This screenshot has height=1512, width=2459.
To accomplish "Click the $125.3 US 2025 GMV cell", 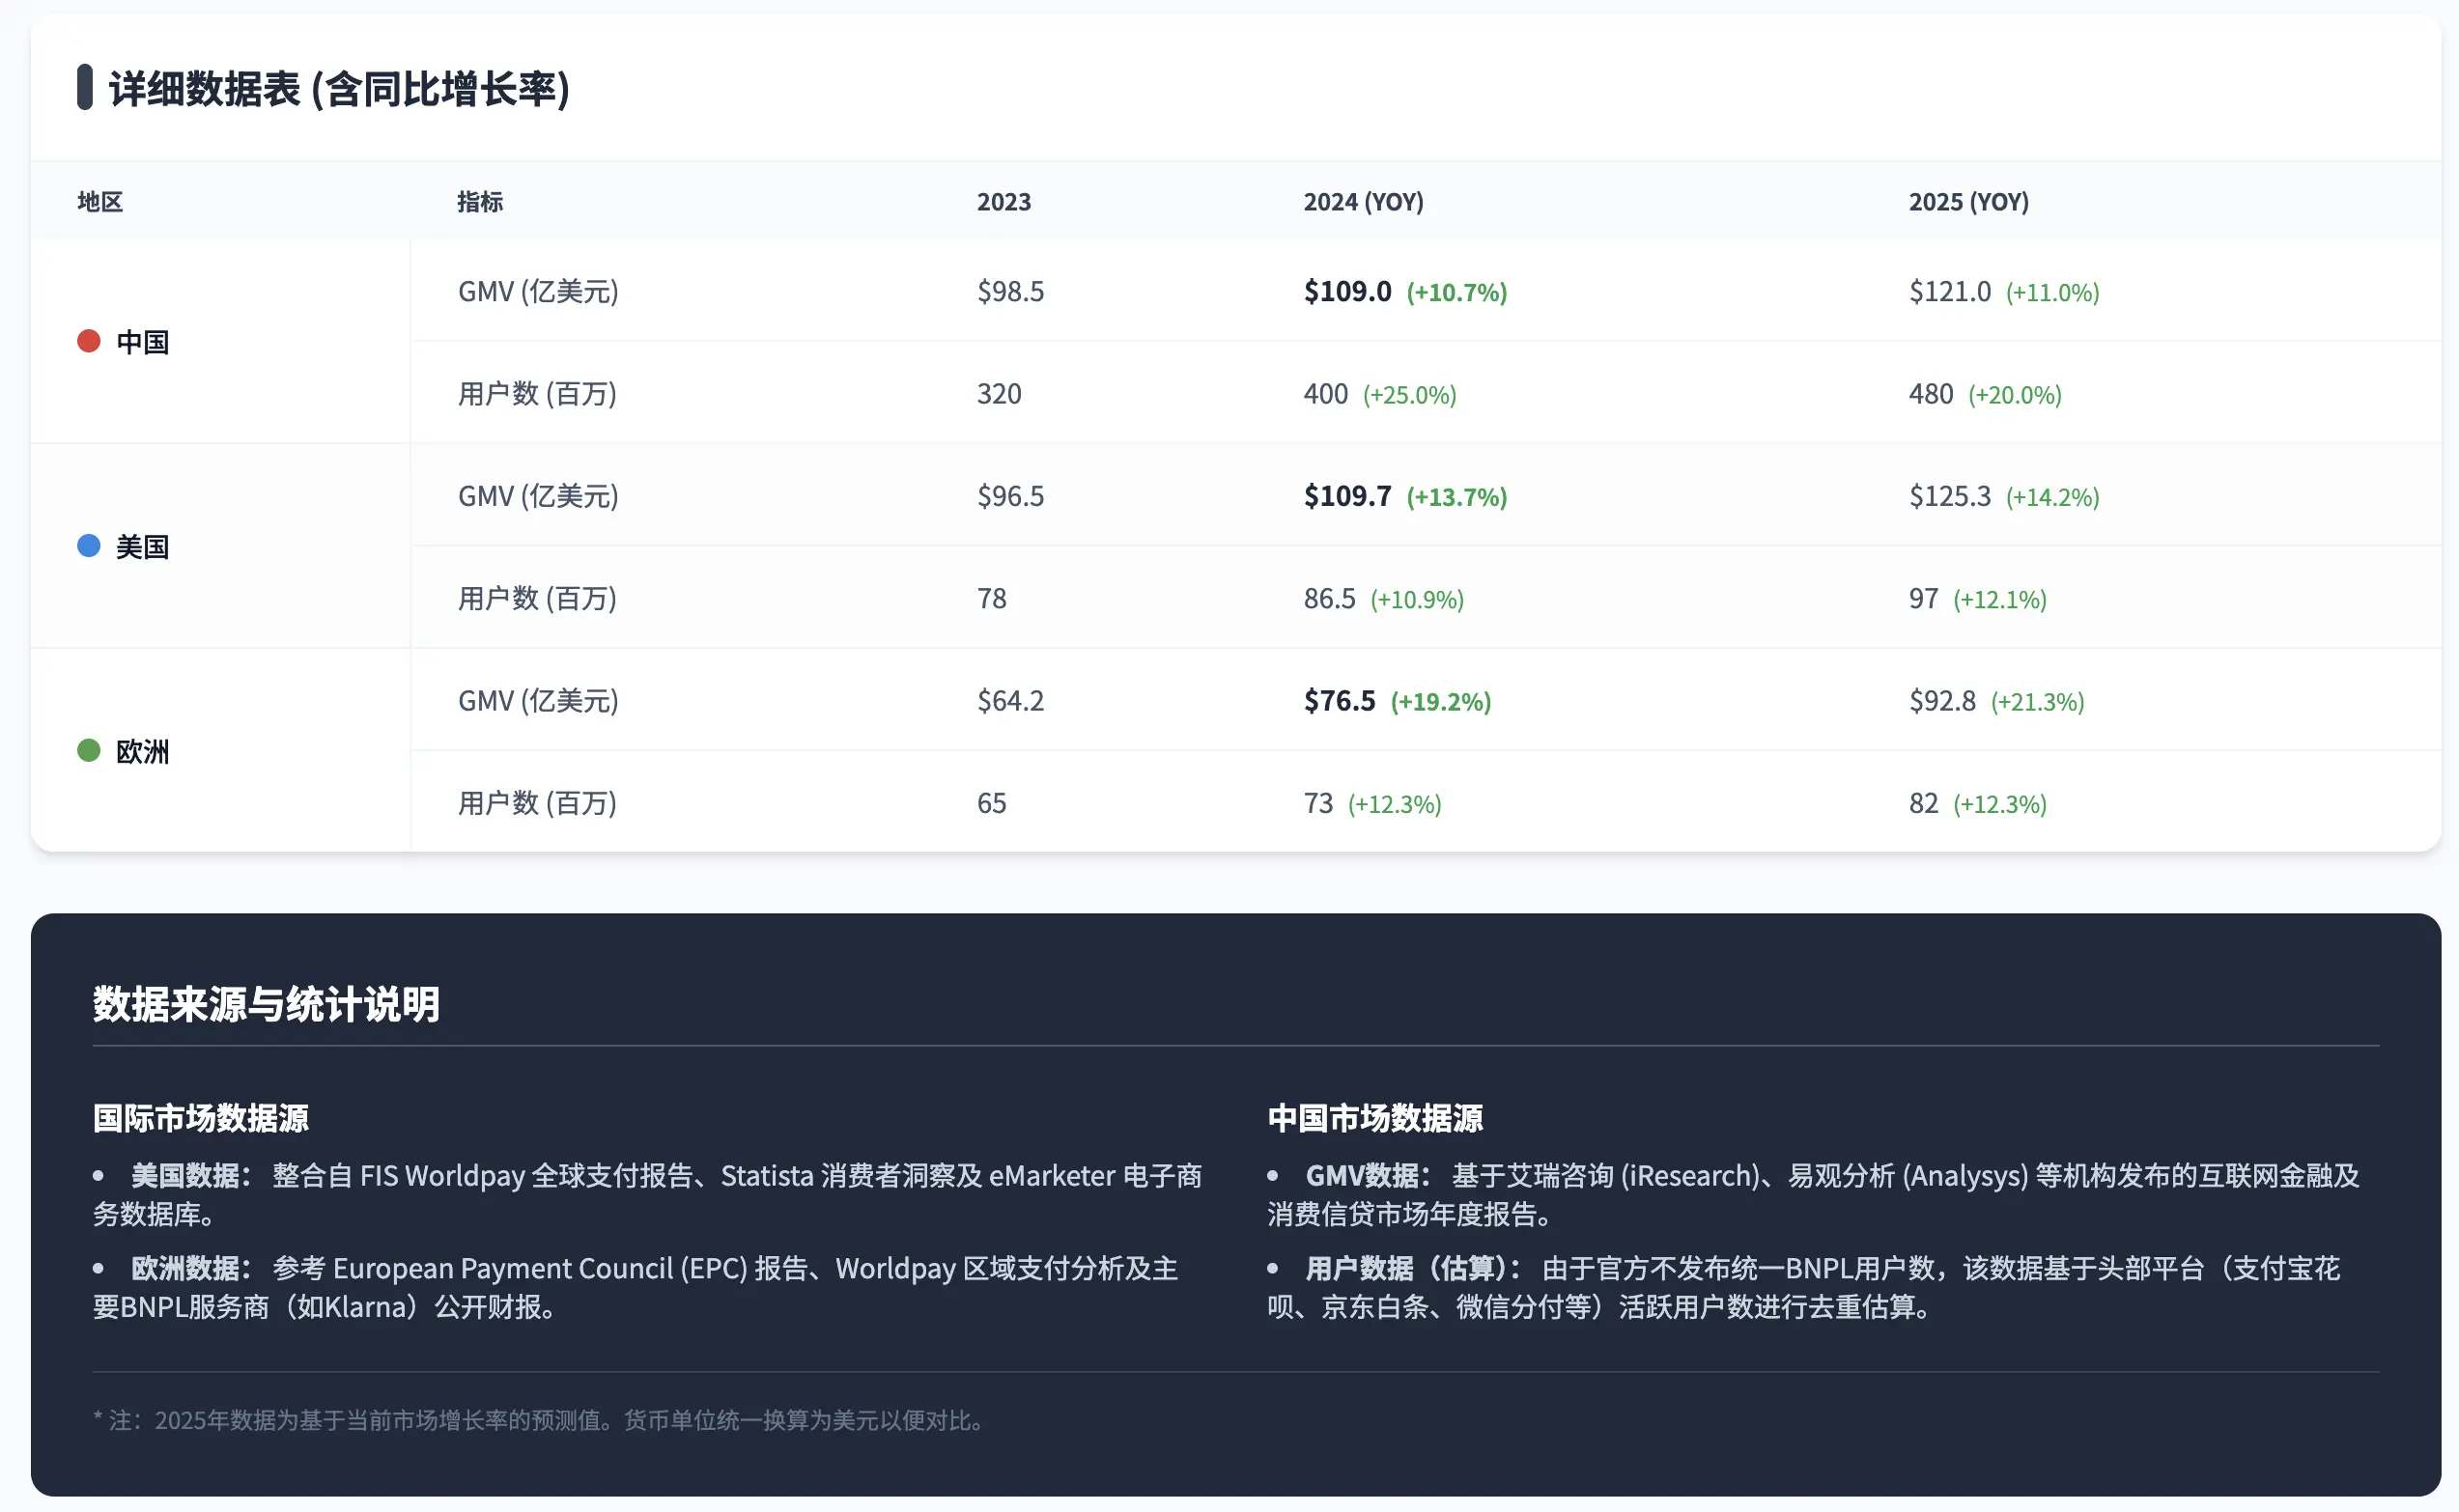I will [x=1949, y=496].
